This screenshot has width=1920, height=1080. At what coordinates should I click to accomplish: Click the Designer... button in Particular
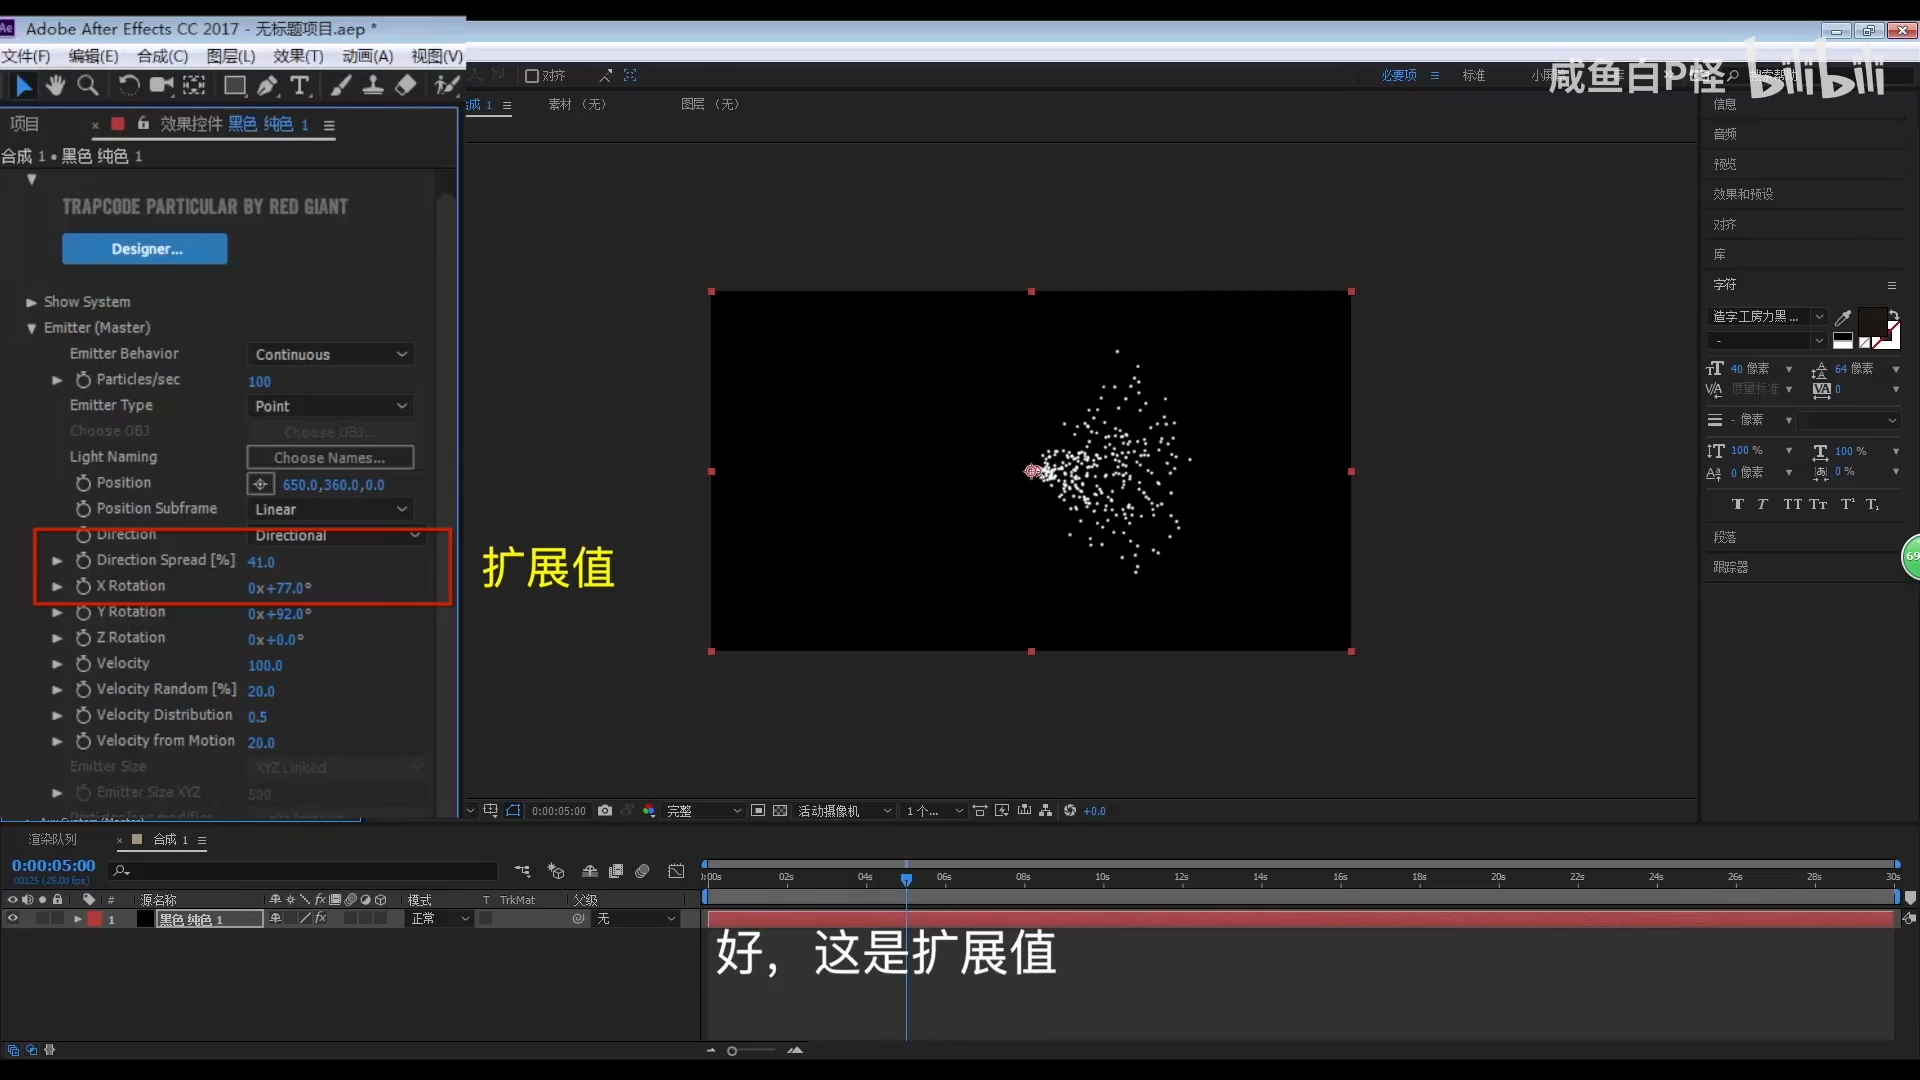point(145,249)
